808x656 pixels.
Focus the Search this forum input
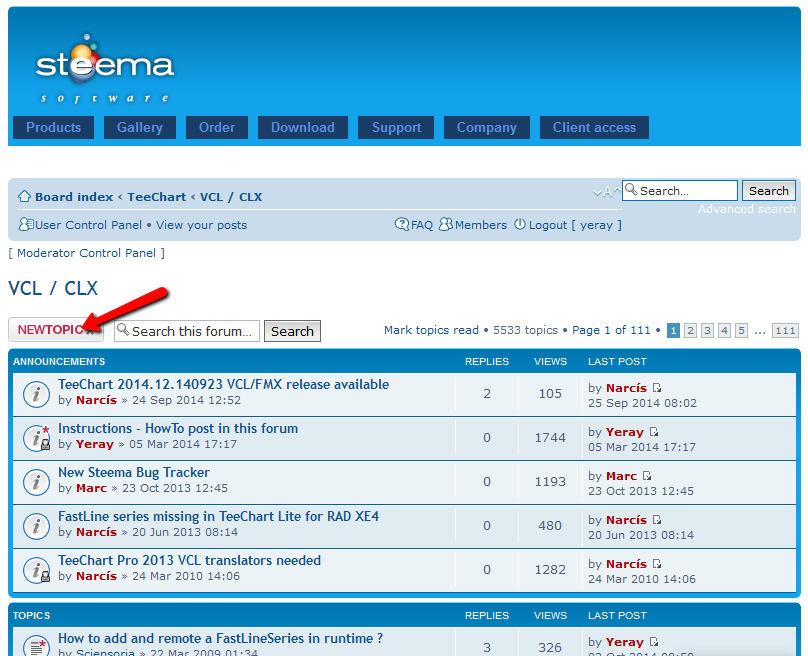187,331
